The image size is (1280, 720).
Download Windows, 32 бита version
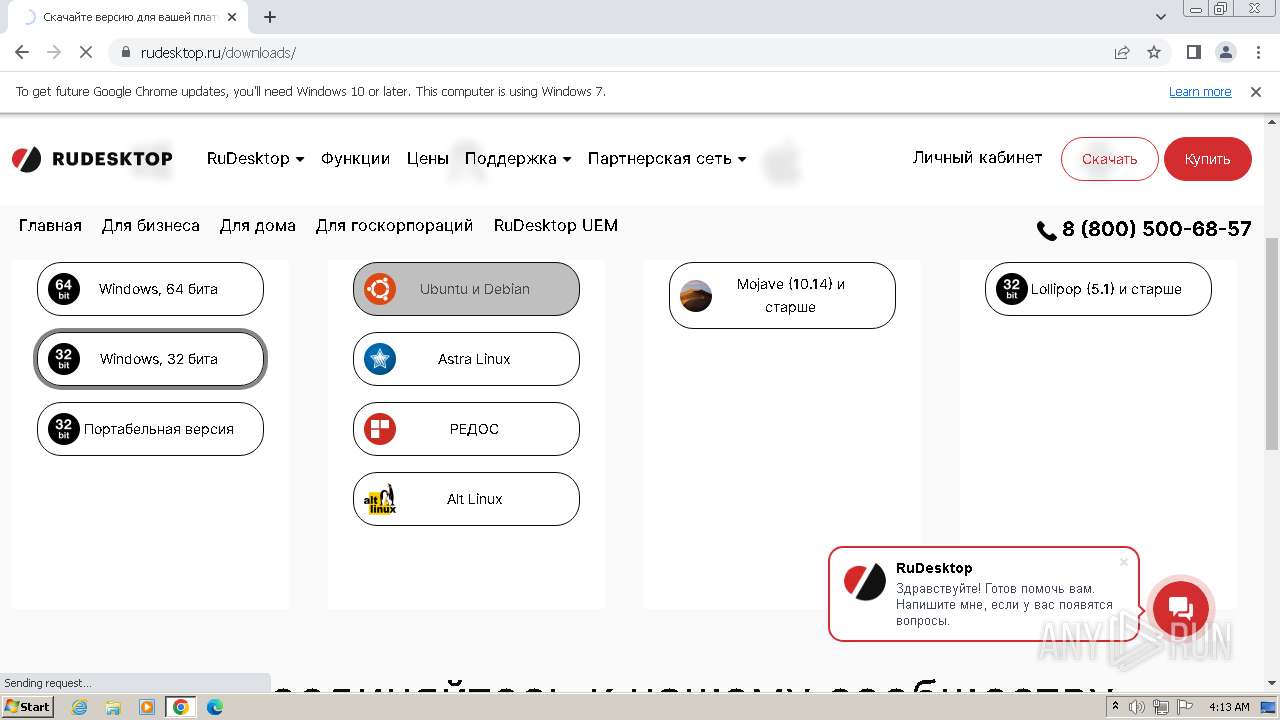point(150,359)
